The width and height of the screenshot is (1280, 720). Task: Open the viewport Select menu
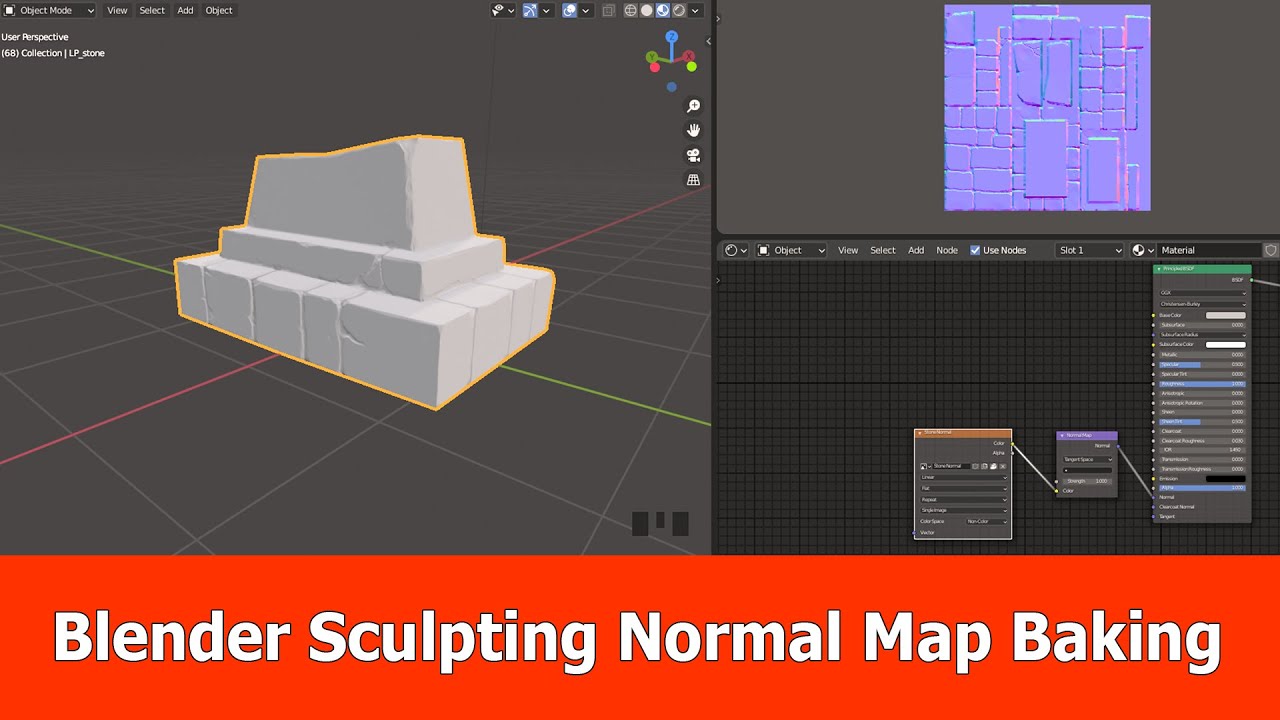coord(152,10)
